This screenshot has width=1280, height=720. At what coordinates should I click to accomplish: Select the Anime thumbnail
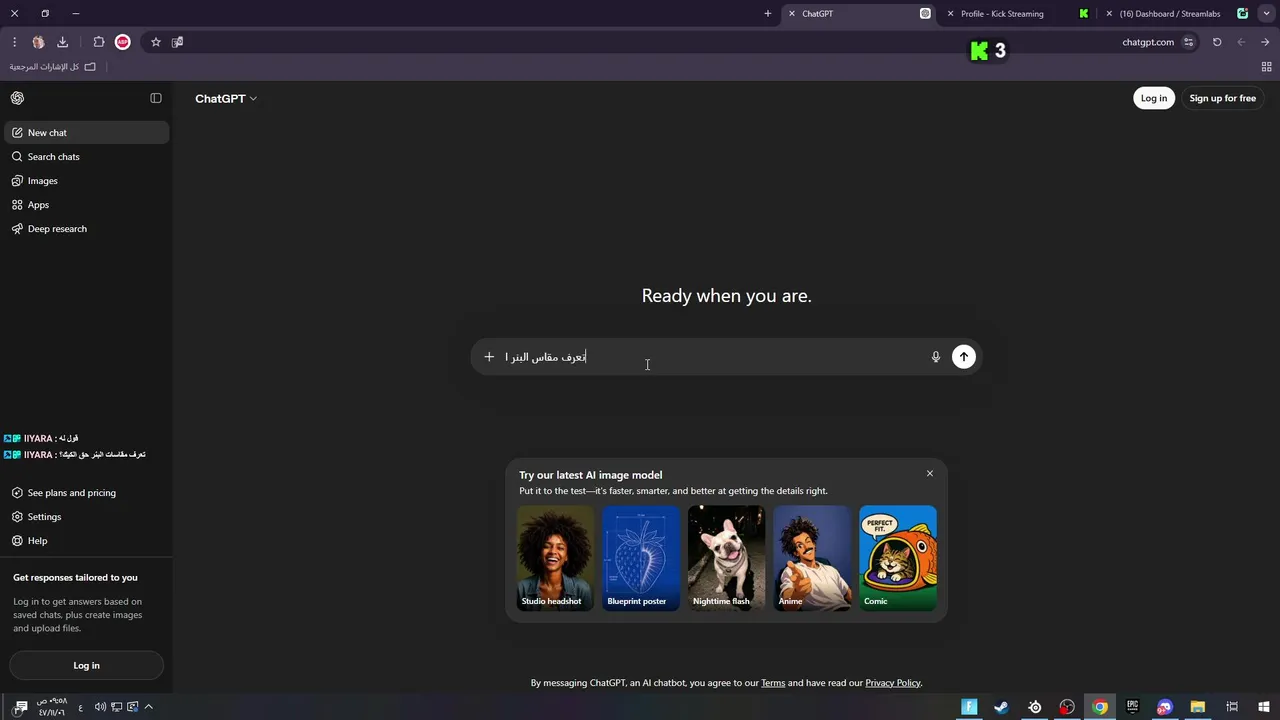point(812,557)
